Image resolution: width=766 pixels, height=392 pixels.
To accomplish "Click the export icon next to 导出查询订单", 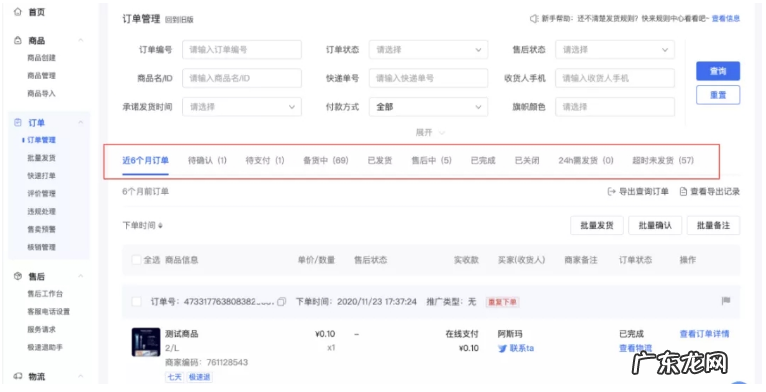I will pyautogui.click(x=611, y=192).
